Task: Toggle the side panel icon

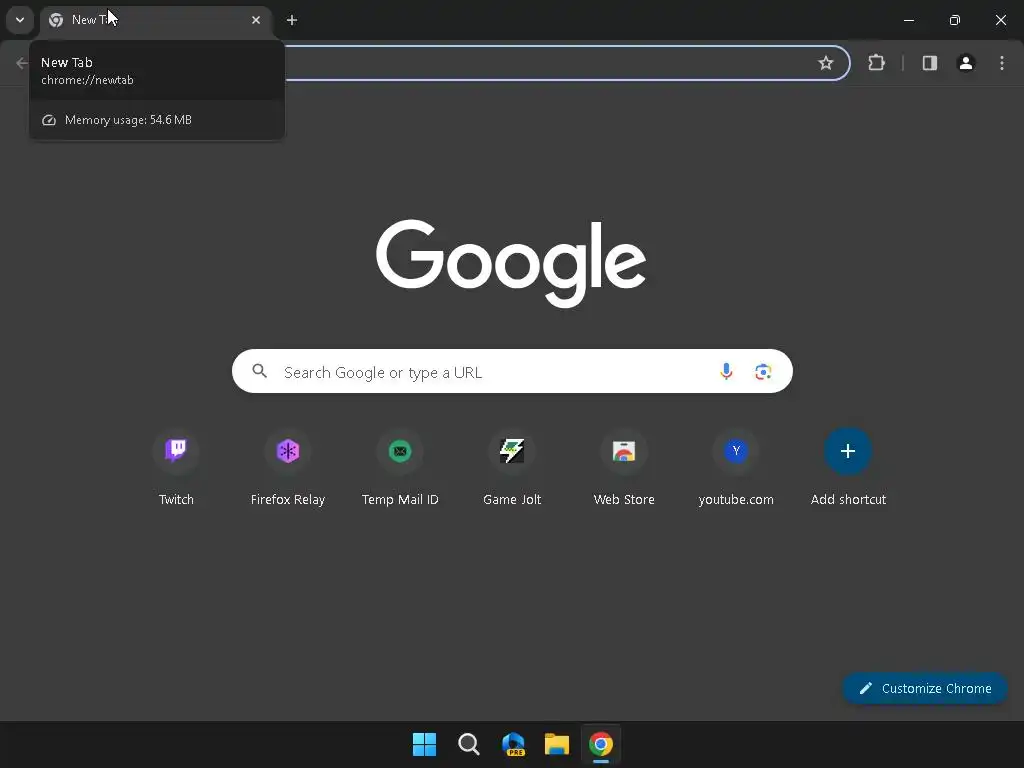Action: click(929, 63)
